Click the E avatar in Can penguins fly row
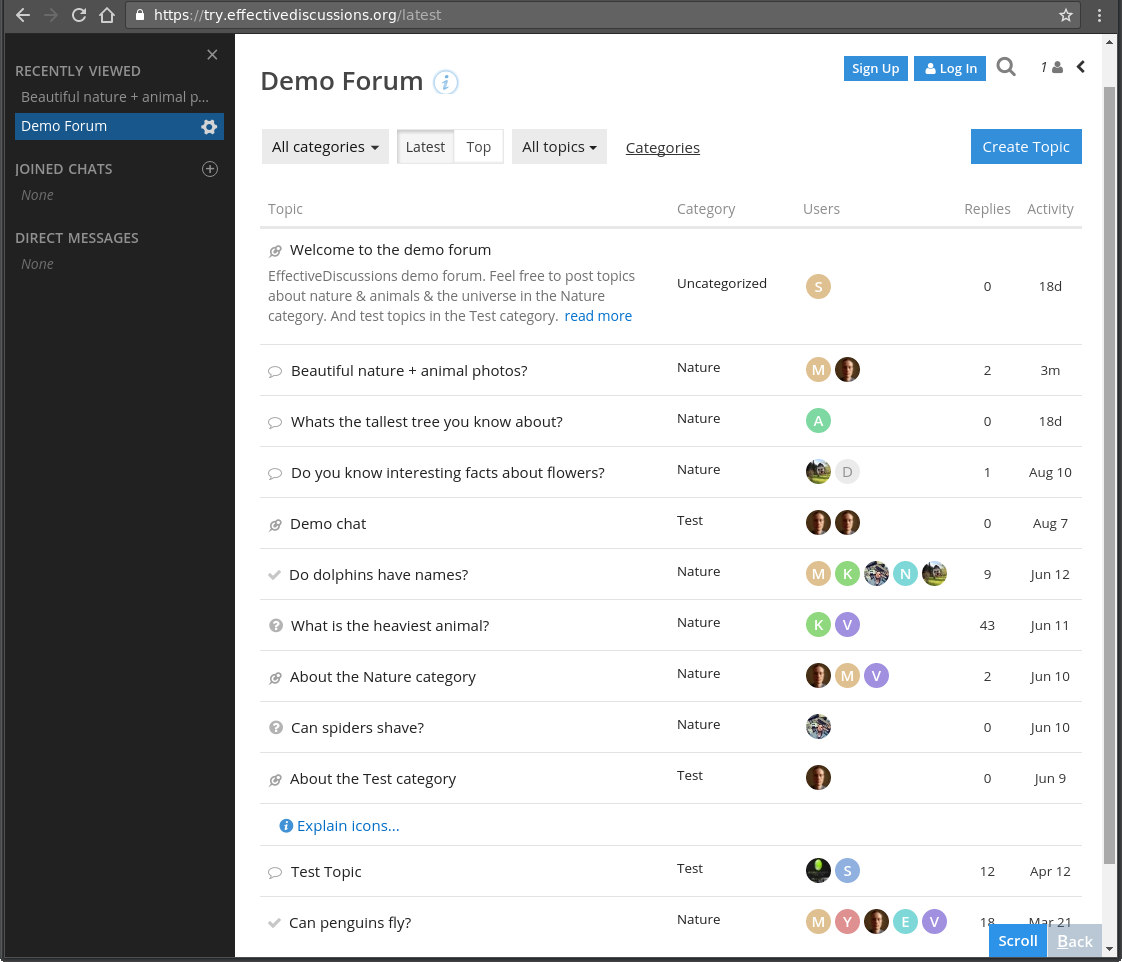 905,922
